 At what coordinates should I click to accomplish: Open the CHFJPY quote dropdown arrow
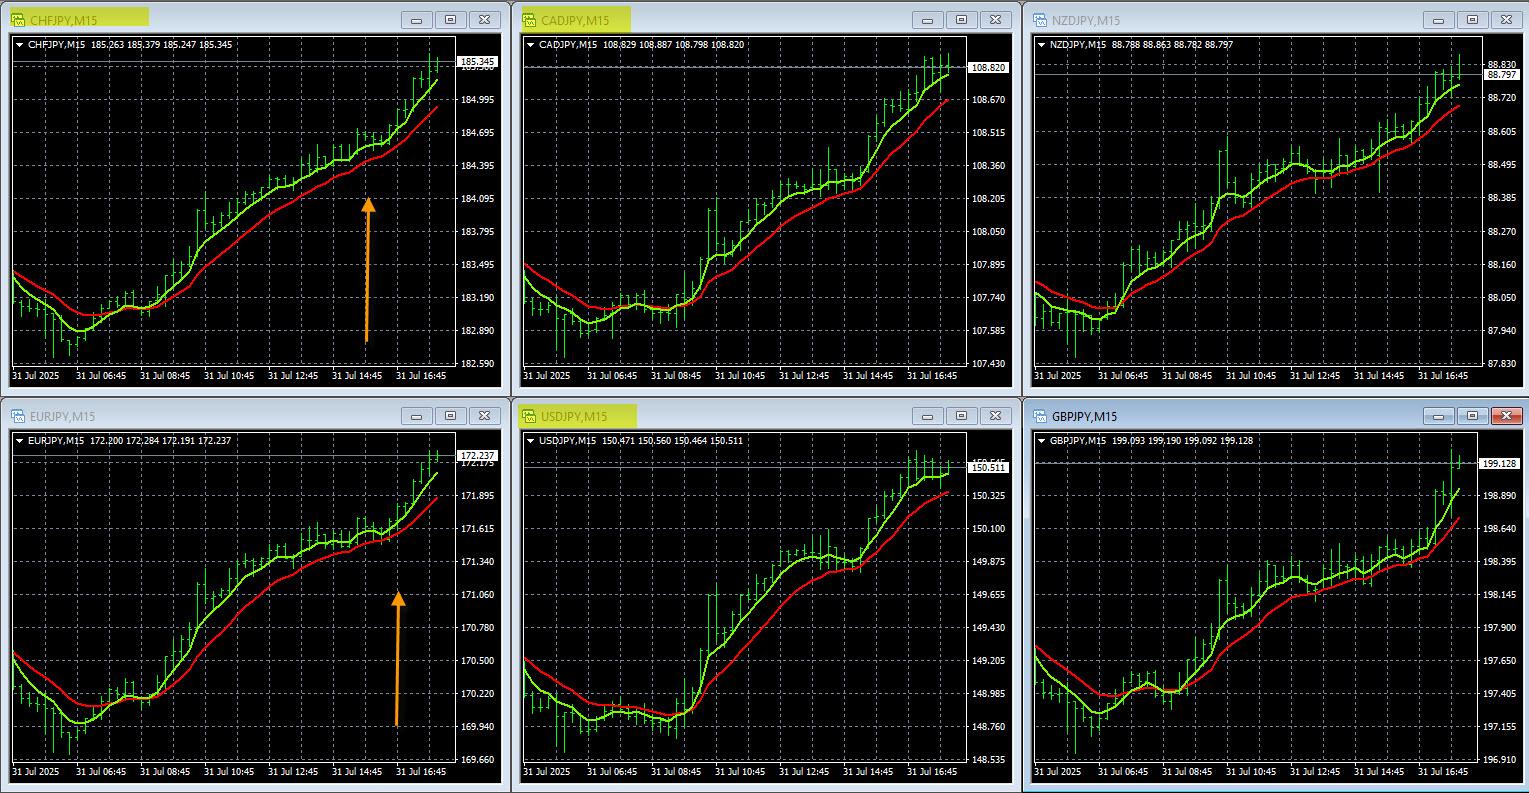point(19,44)
